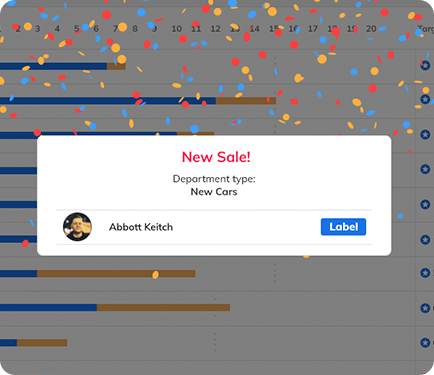Click the Target column header
The image size is (434, 375).
[426, 29]
